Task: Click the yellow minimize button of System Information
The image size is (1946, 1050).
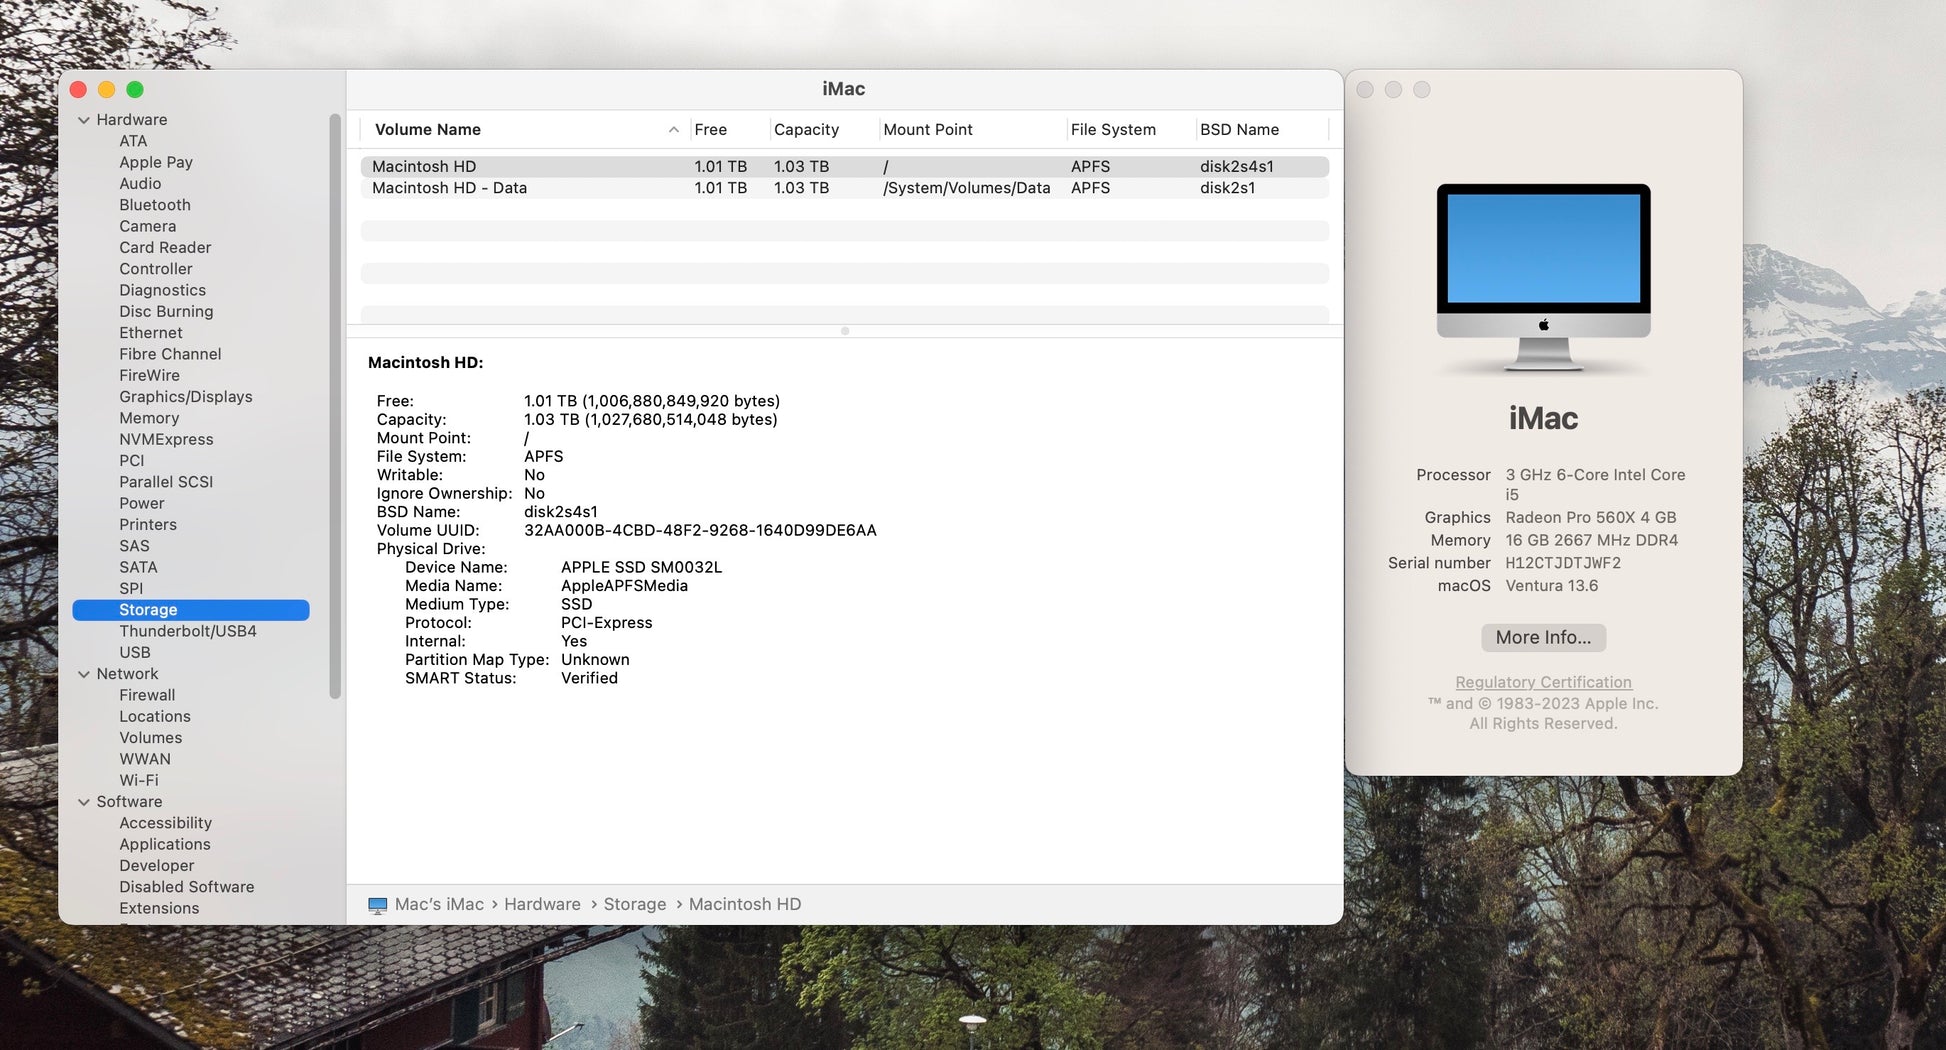Action: pyautogui.click(x=106, y=90)
